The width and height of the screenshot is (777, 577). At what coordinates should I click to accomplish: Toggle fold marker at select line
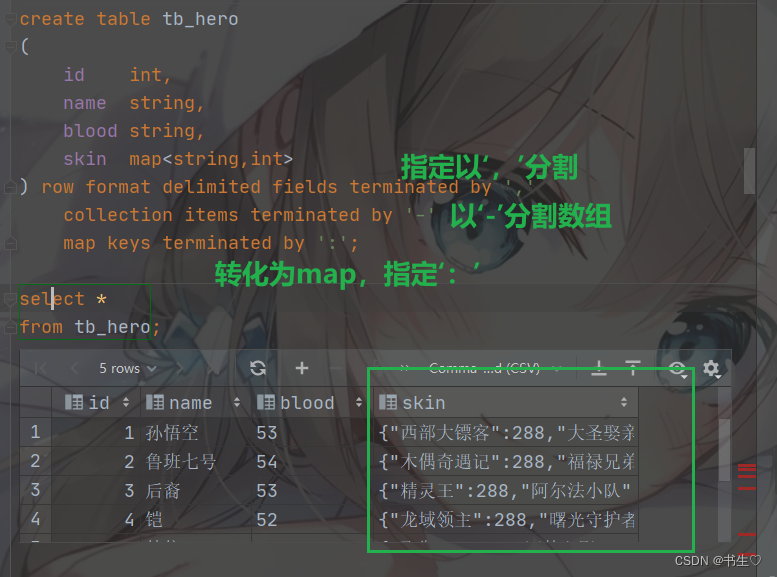[10, 299]
